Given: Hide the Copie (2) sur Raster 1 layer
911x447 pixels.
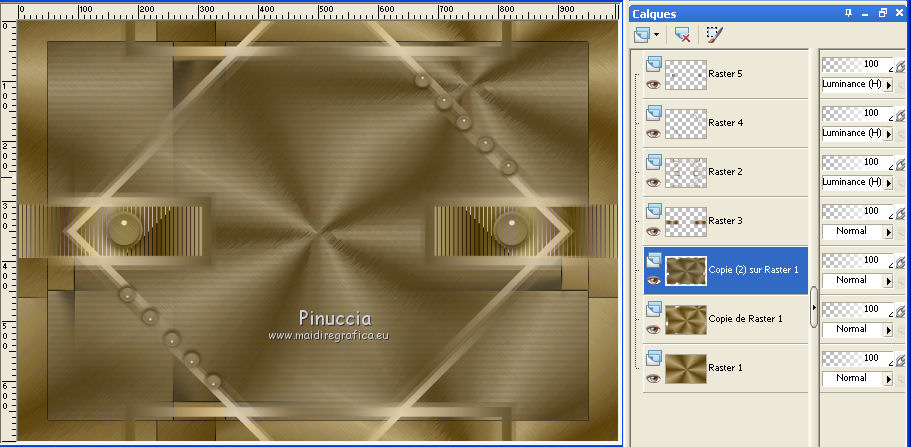Looking at the screenshot, I should 654,280.
